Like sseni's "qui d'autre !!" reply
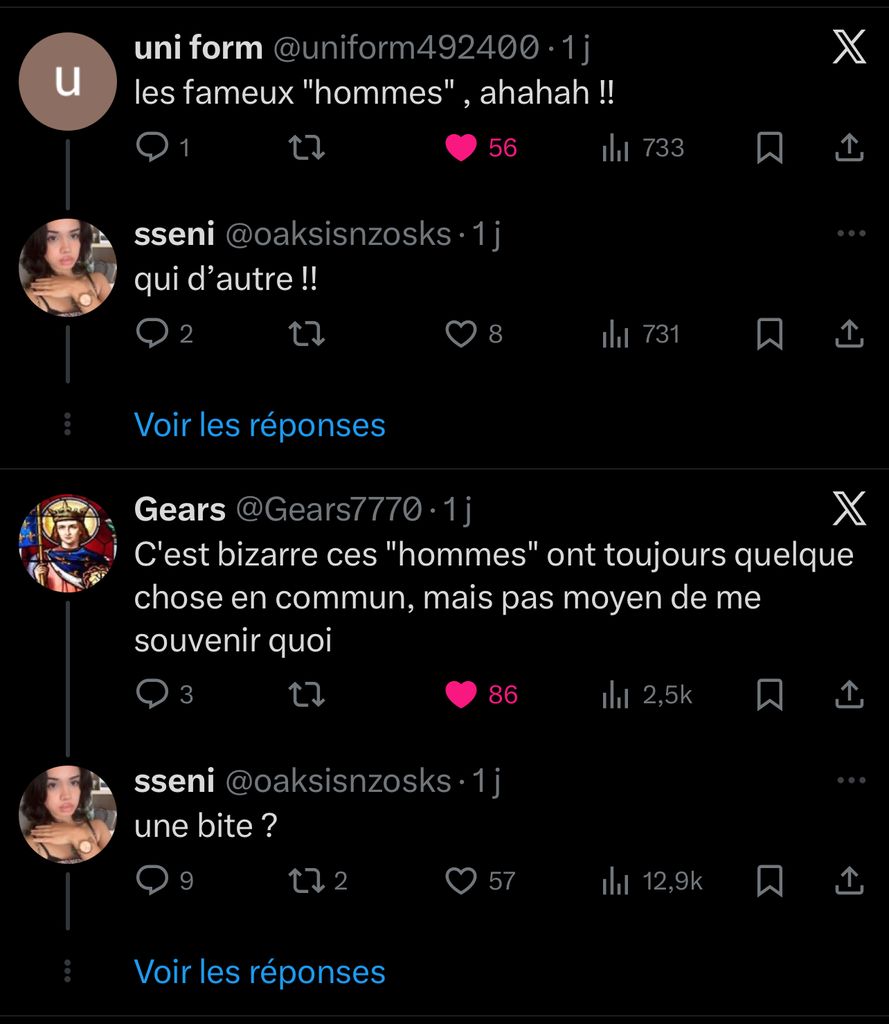This screenshot has height=1024, width=889. click(461, 334)
